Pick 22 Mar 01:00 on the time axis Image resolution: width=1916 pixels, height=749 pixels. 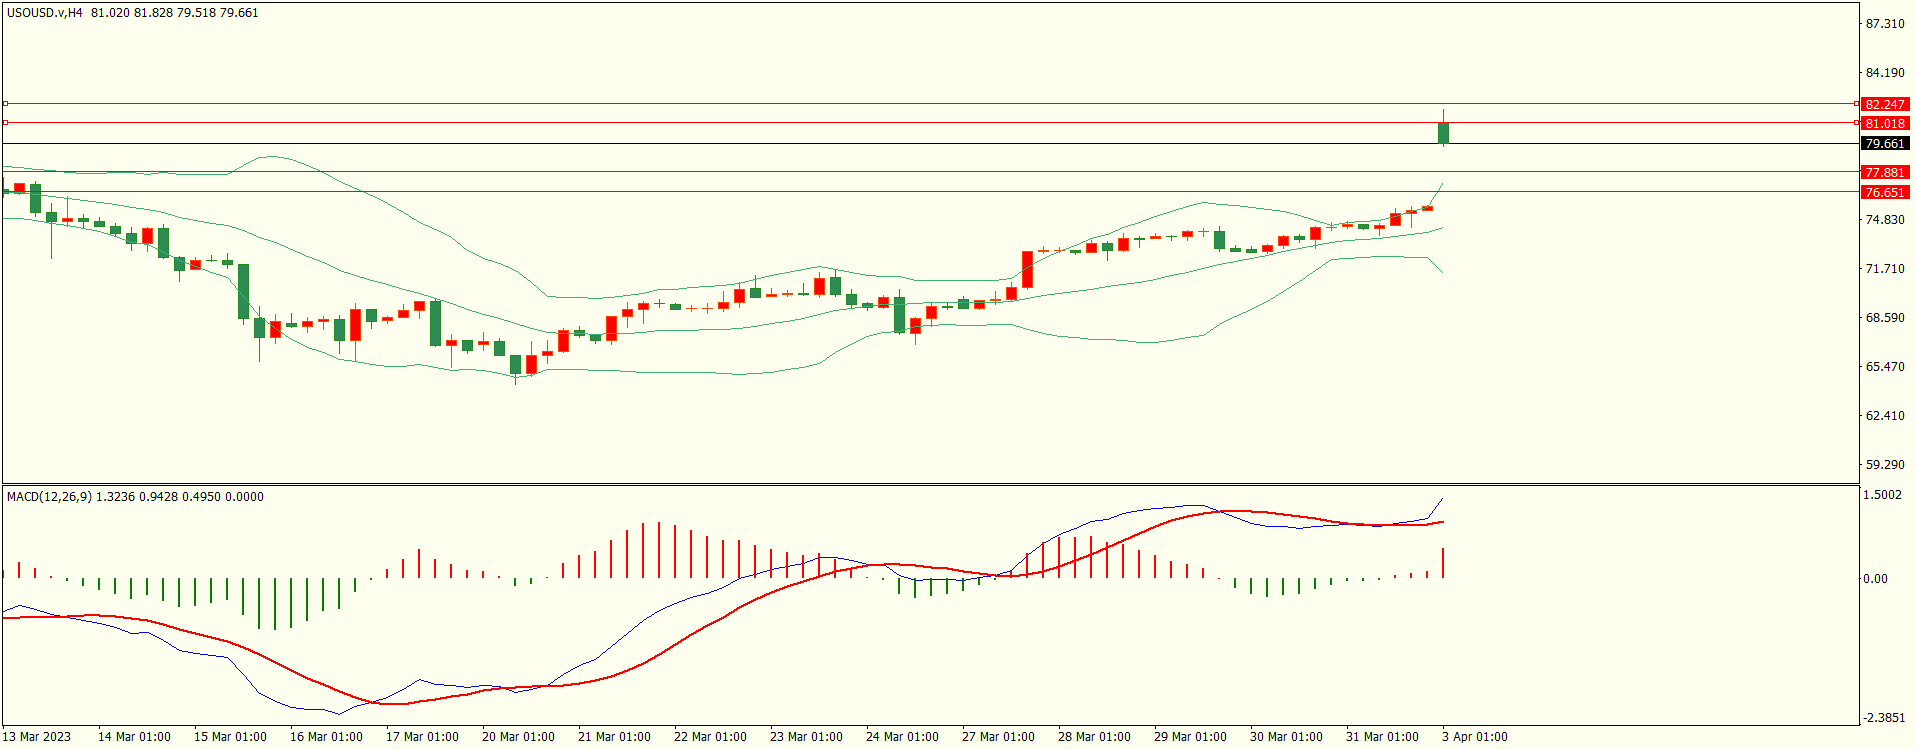(710, 737)
